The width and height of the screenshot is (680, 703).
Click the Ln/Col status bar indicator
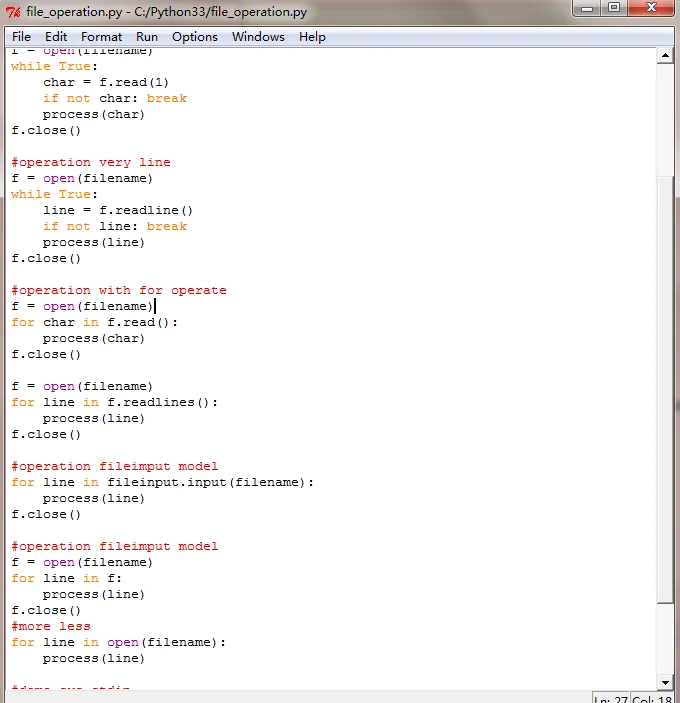(633, 699)
